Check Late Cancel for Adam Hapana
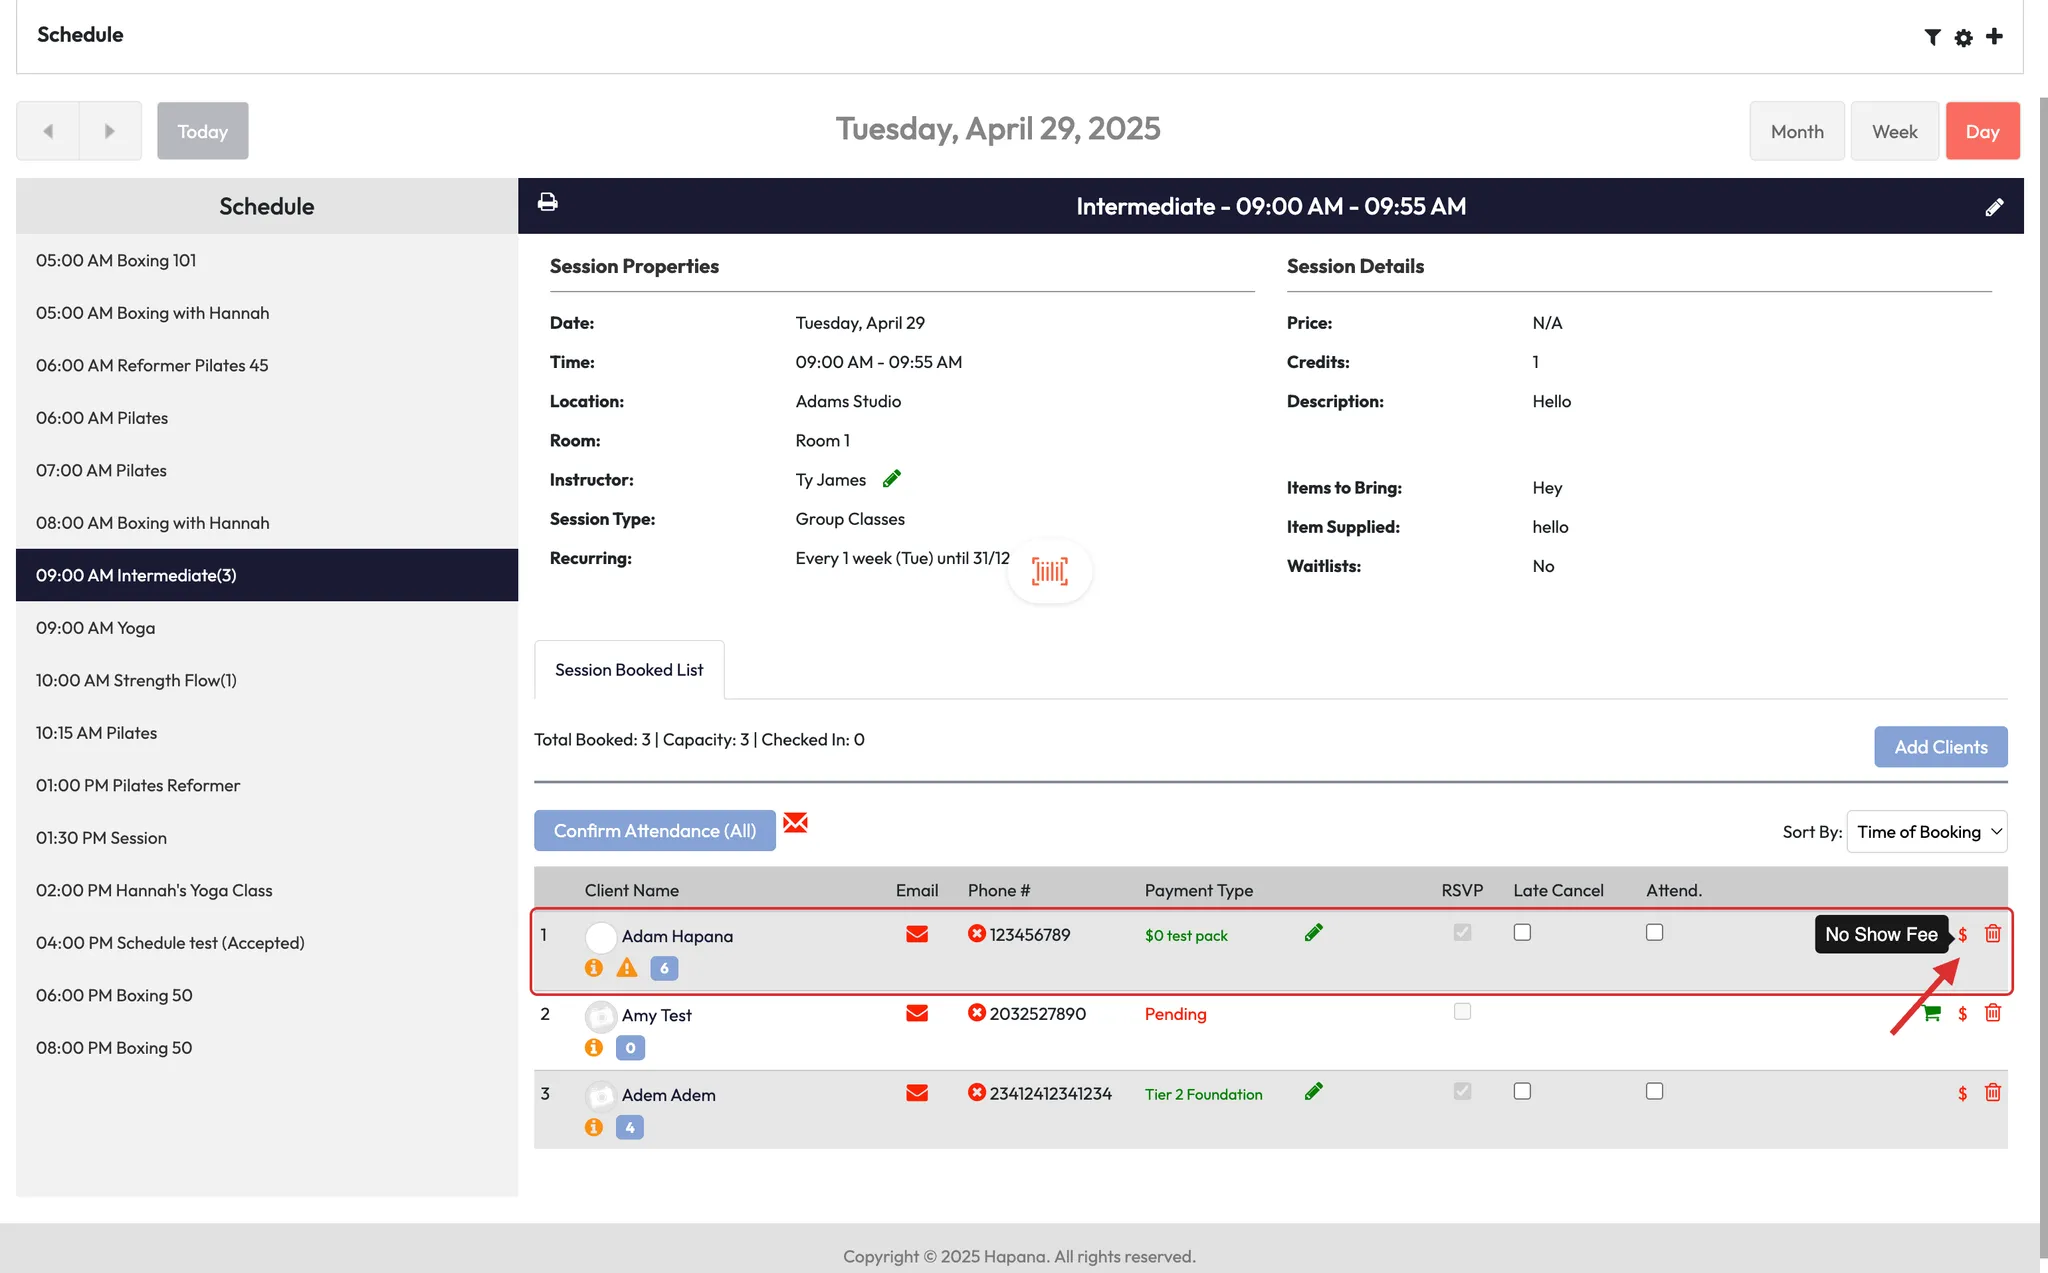This screenshot has height=1273, width=2048. click(x=1522, y=932)
